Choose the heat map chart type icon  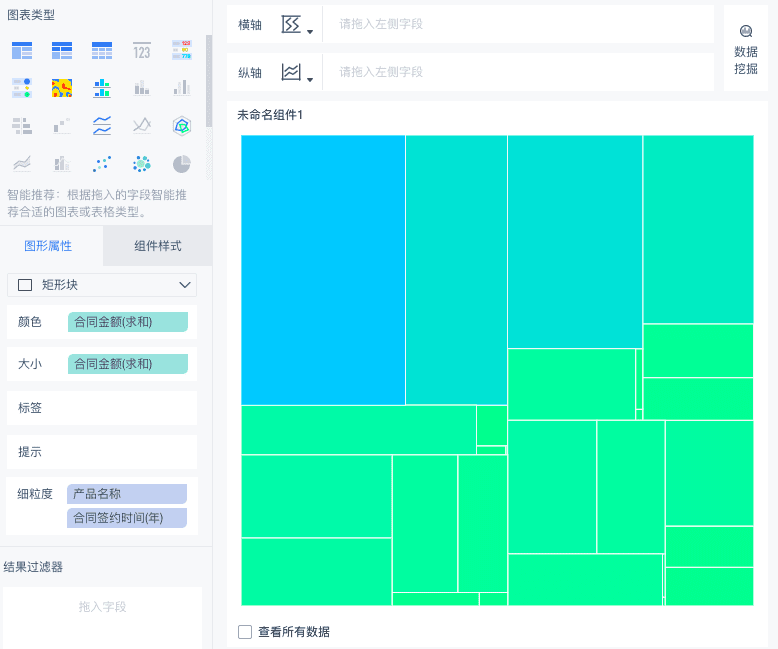pos(62,88)
